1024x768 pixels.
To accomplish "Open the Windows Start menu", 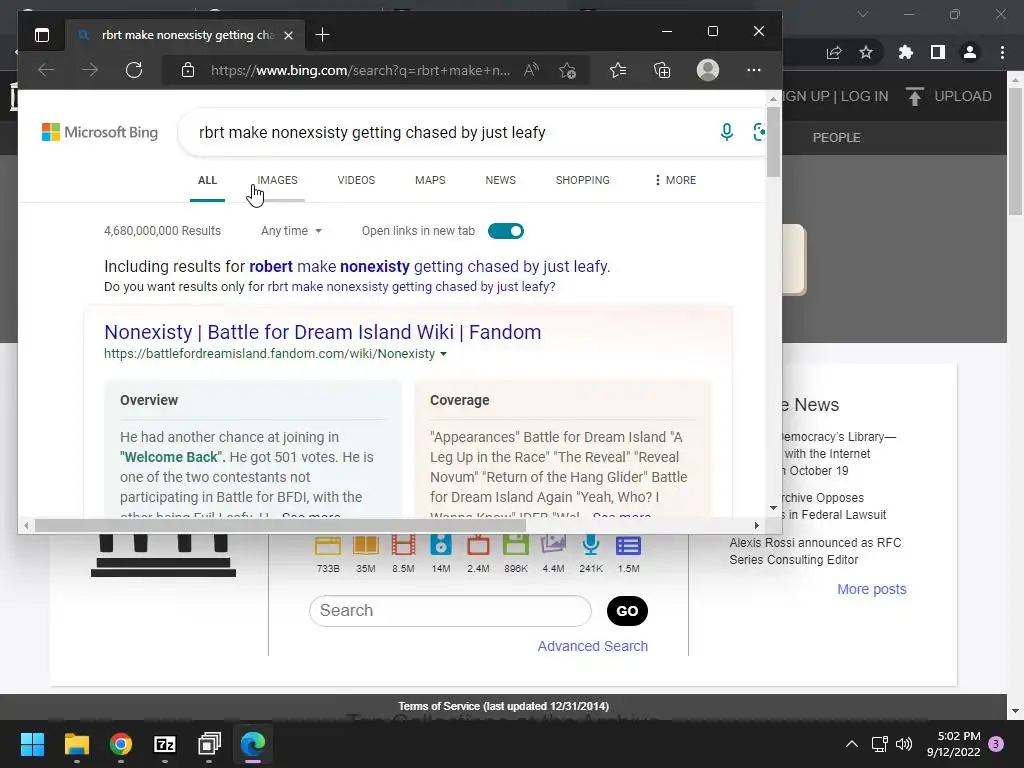I will click(32, 744).
